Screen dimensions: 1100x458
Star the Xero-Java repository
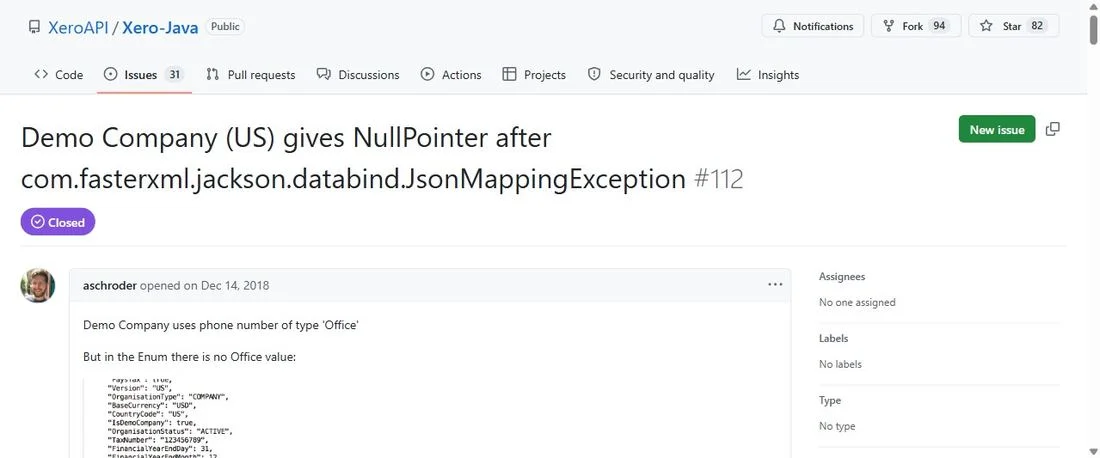(x=1014, y=26)
